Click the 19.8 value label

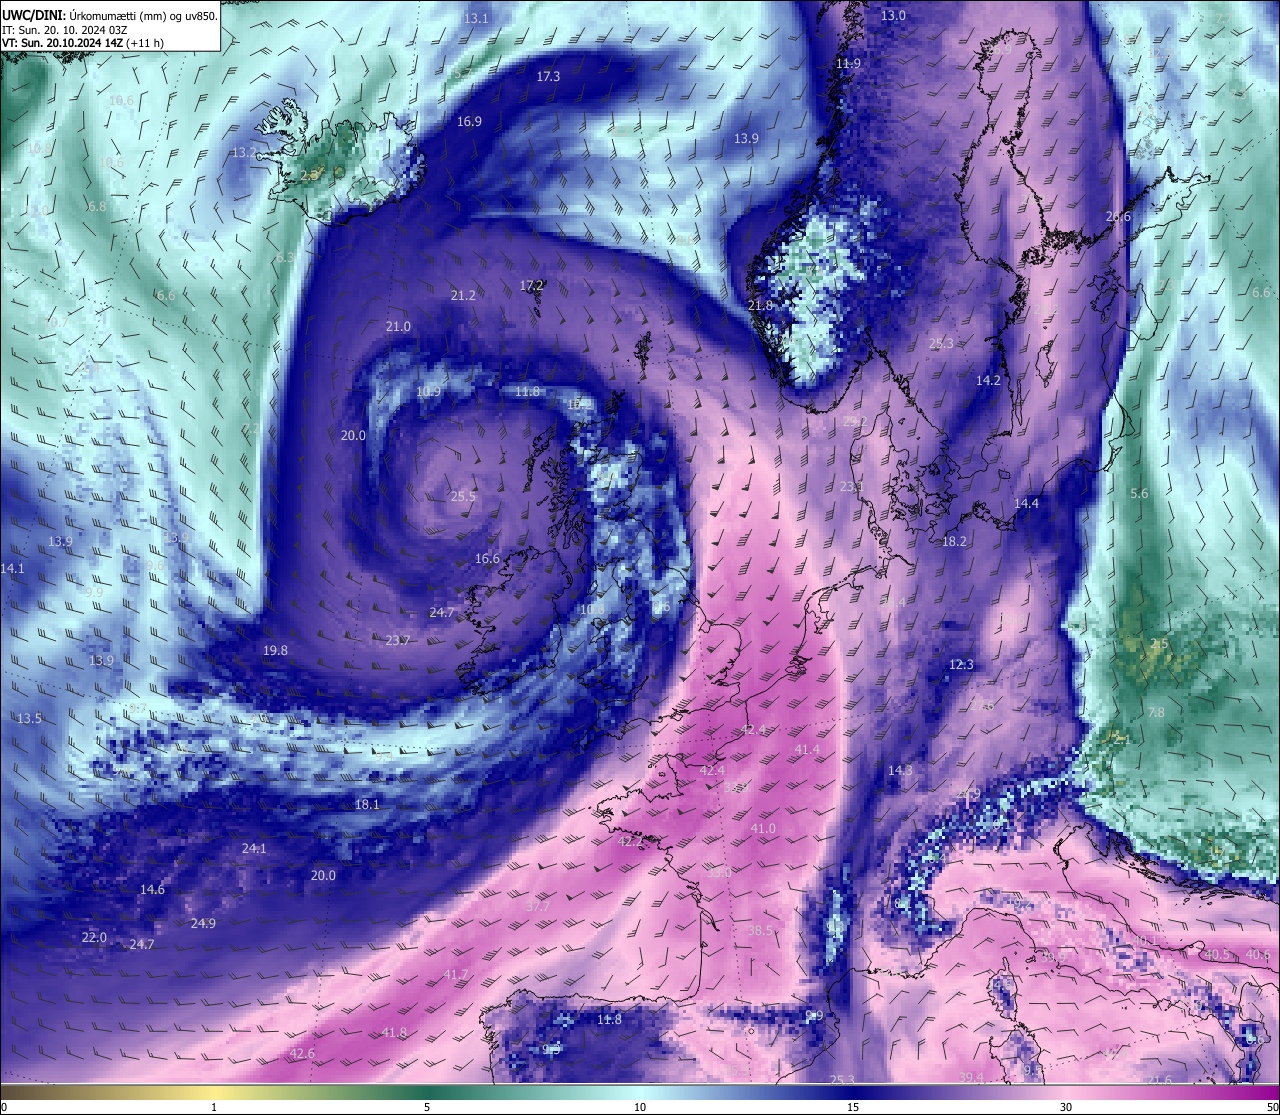(275, 650)
